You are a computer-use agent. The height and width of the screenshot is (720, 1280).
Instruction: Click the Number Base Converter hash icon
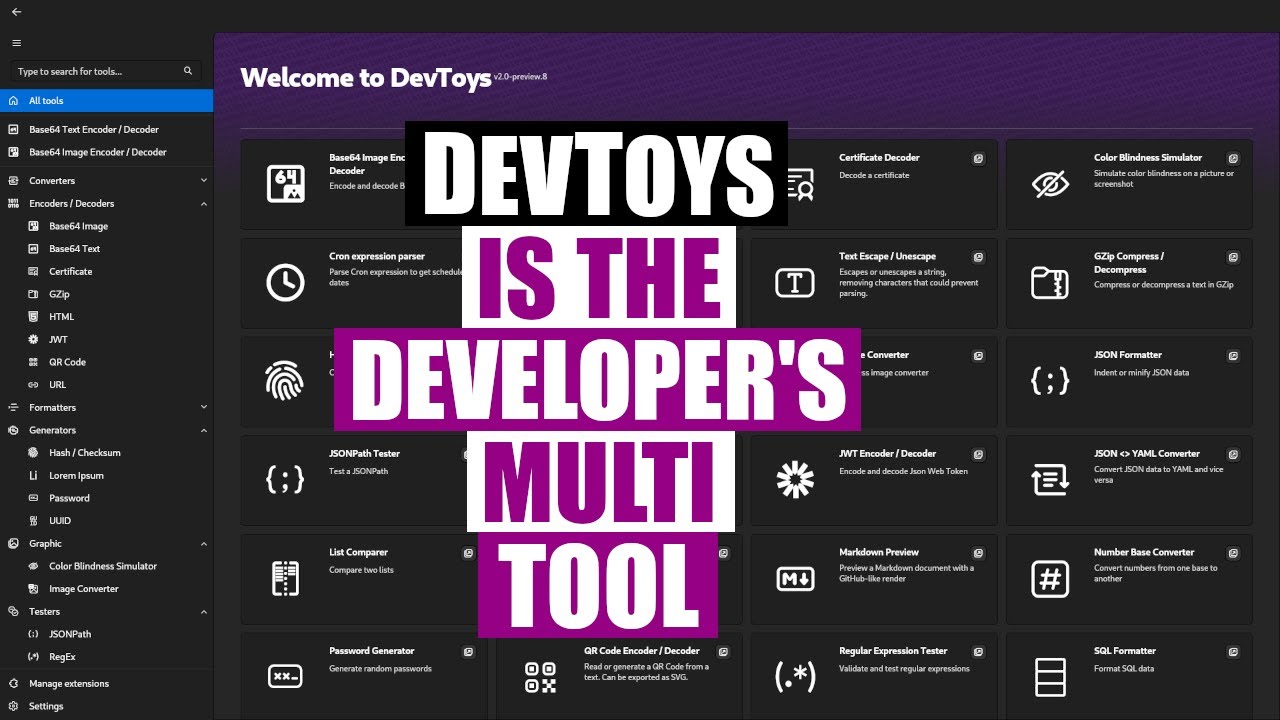tap(1050, 578)
